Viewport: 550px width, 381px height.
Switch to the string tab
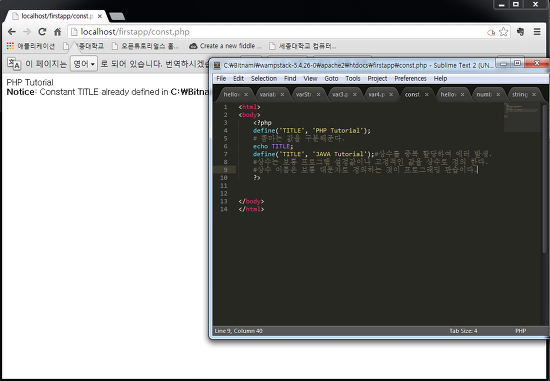click(520, 94)
